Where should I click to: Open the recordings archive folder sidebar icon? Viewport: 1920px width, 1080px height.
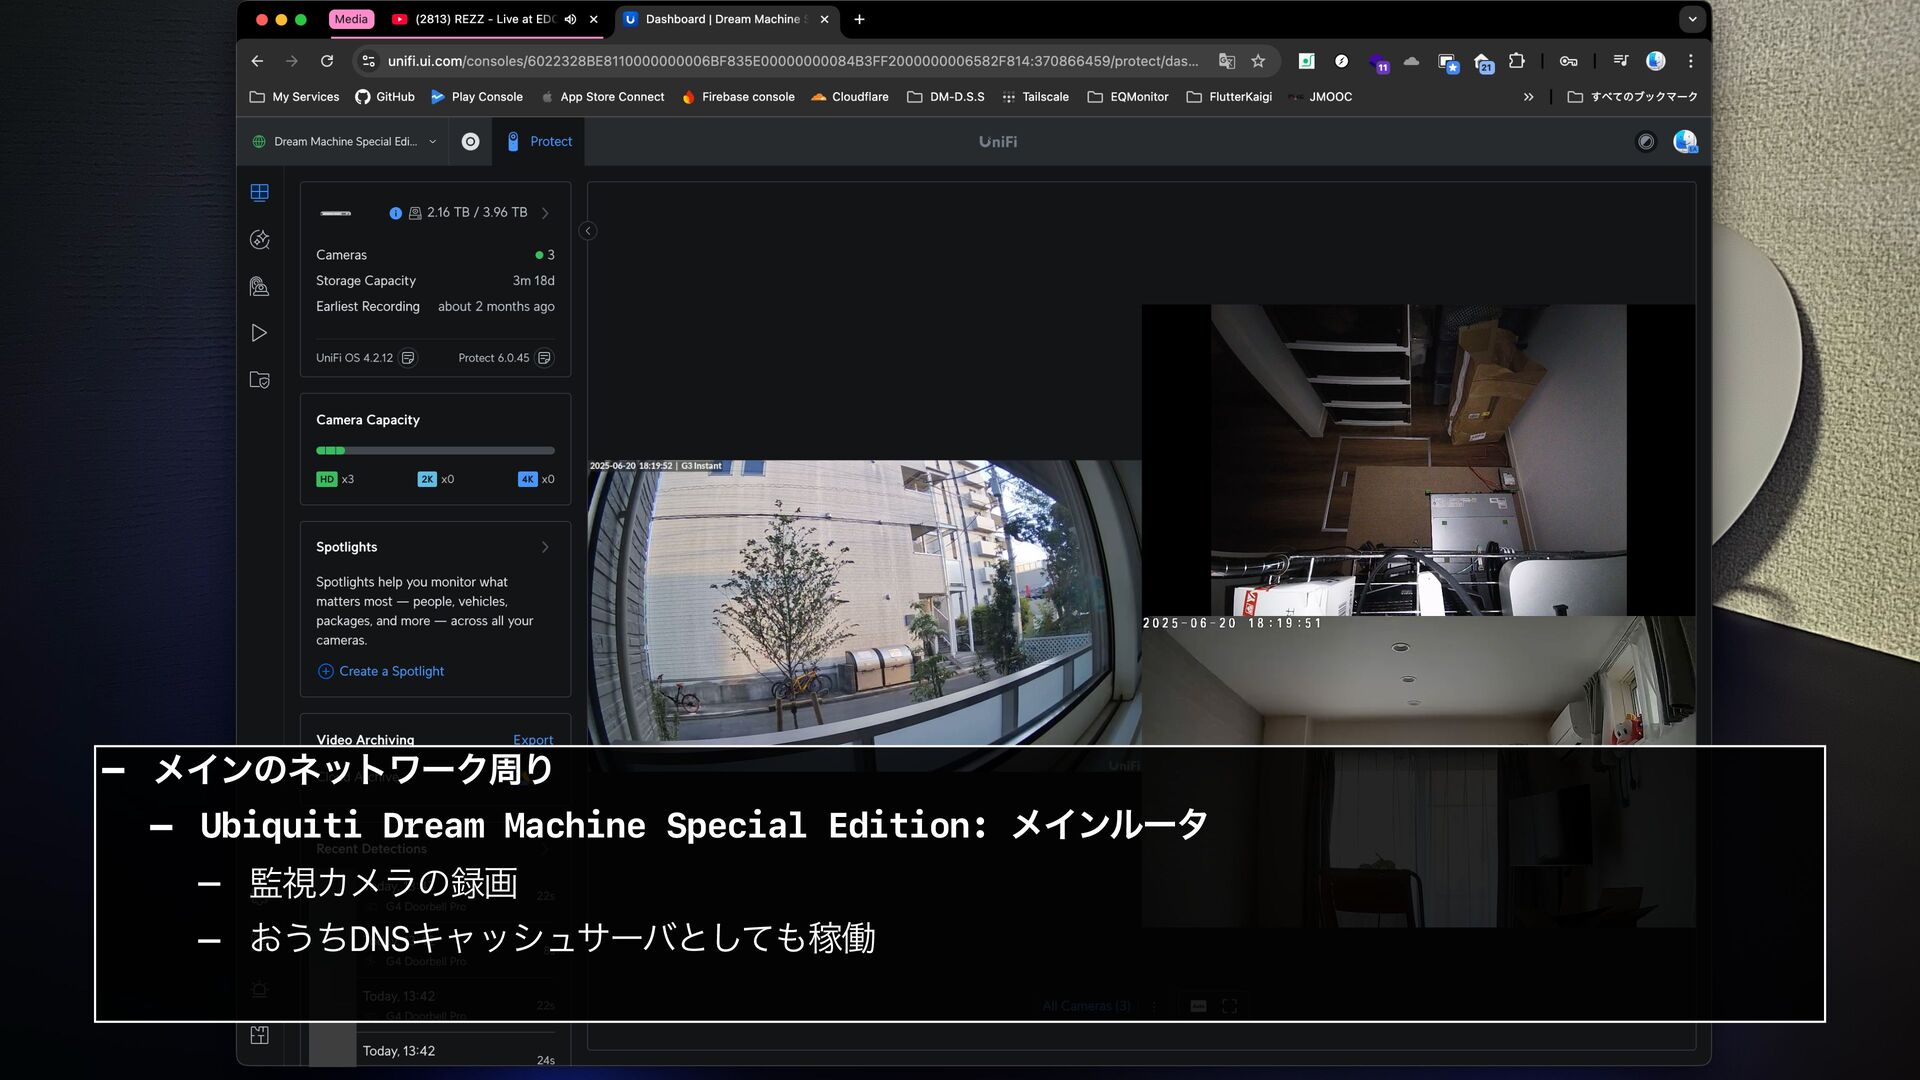(259, 380)
